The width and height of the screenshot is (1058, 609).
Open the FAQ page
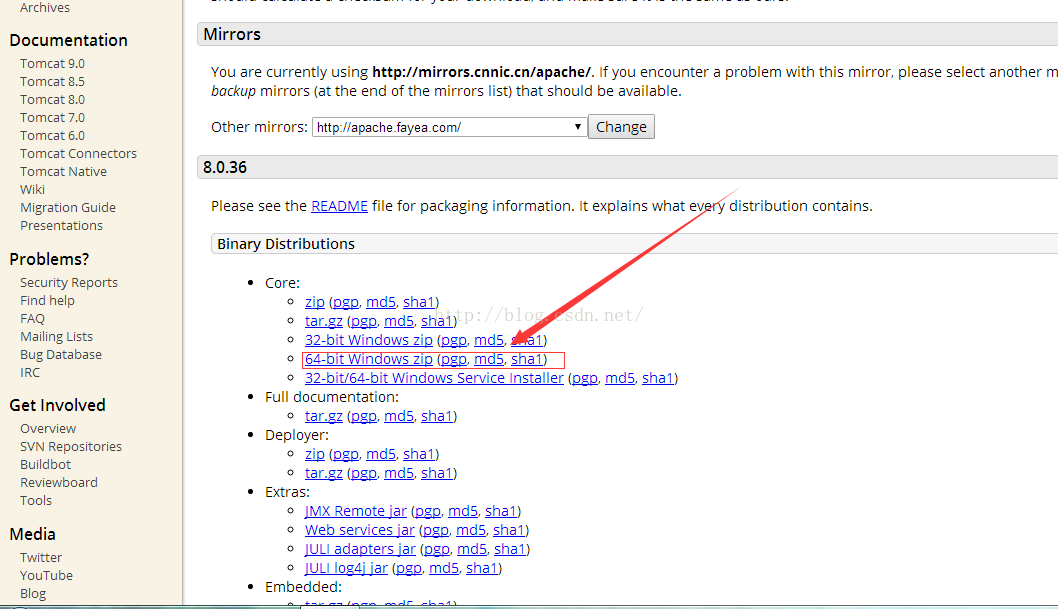(x=32, y=318)
